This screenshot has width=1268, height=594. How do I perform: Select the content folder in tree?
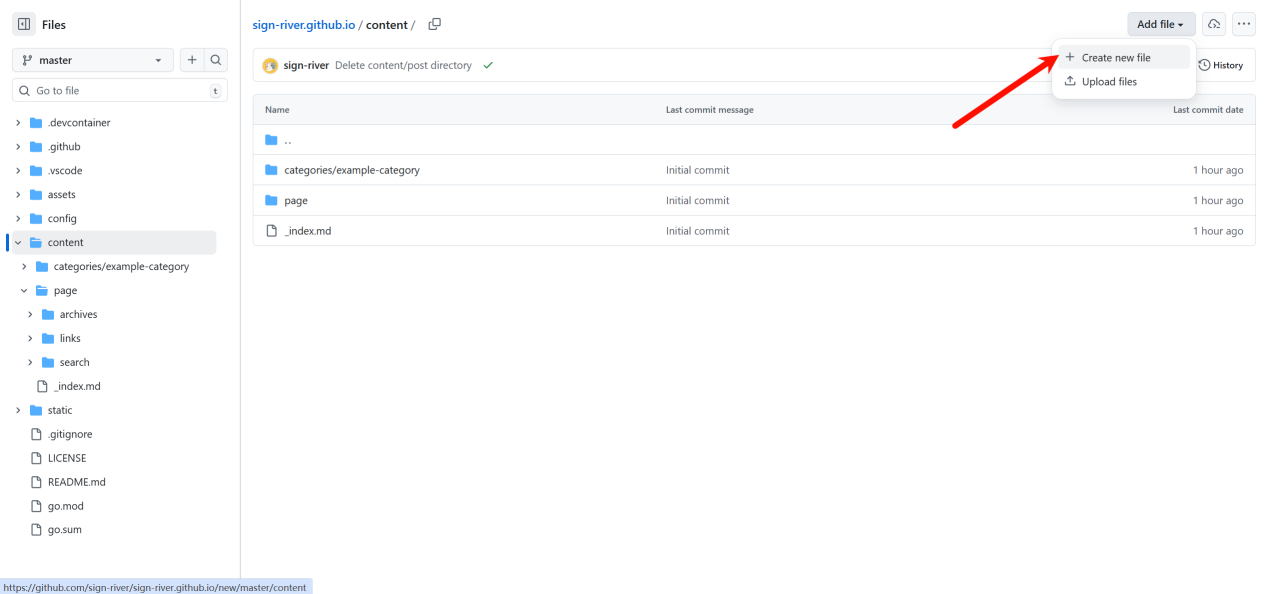(x=66, y=243)
